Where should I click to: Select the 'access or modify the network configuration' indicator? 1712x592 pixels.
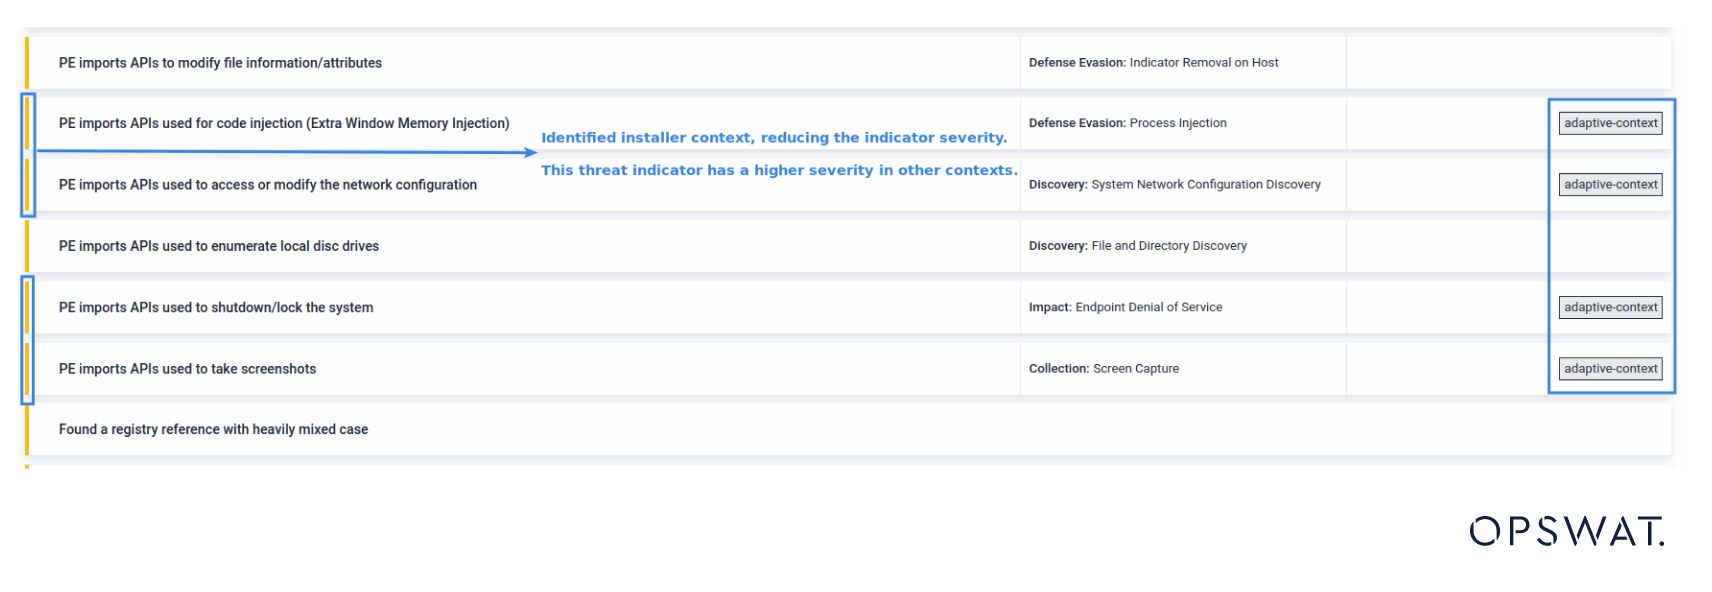pos(267,184)
